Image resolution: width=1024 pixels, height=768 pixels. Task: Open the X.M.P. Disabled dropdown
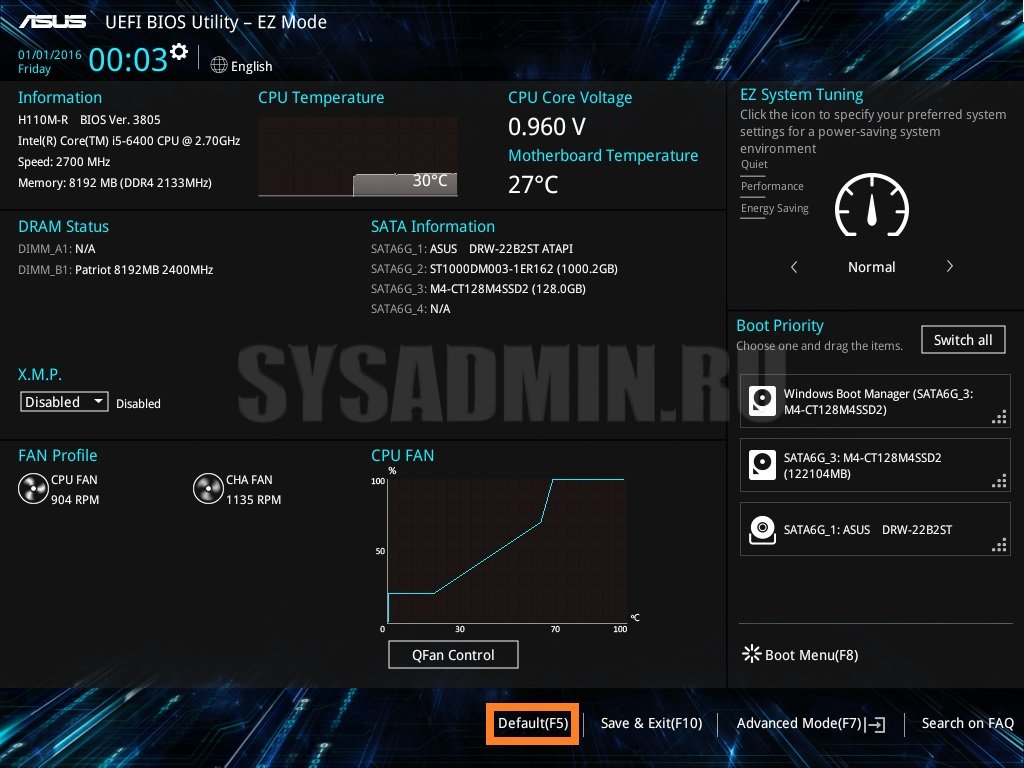(65, 402)
